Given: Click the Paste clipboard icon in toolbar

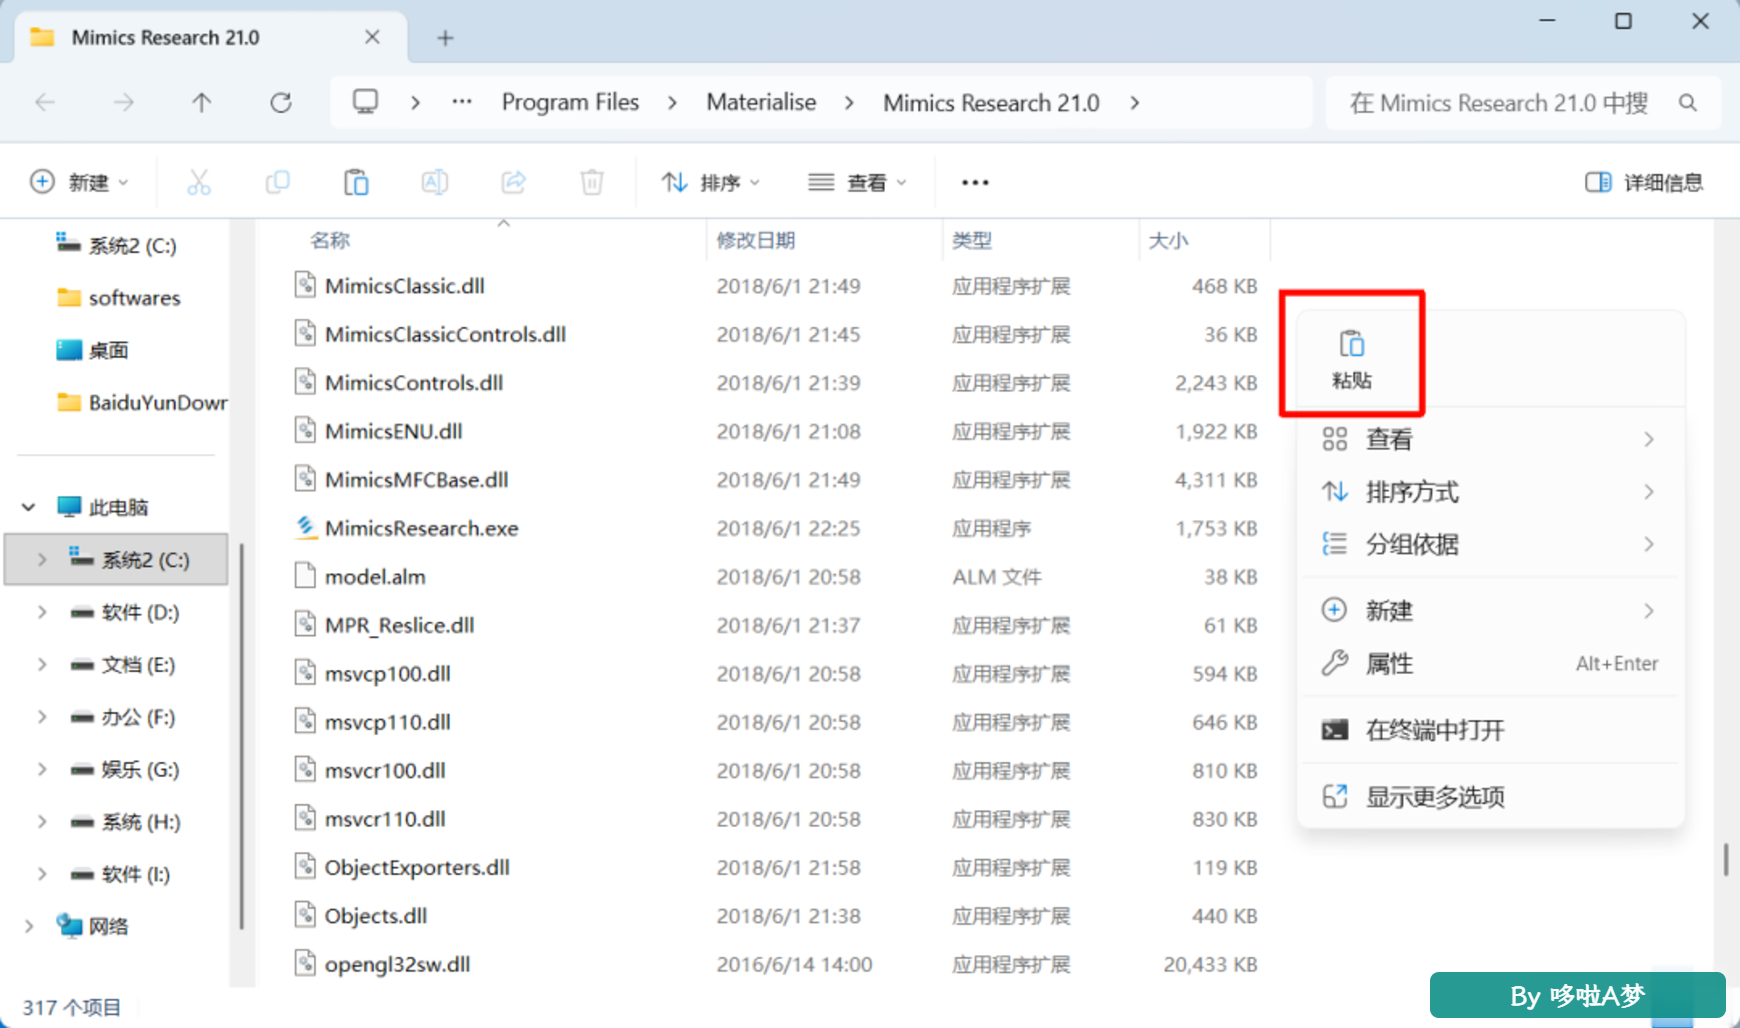Looking at the screenshot, I should click(356, 182).
